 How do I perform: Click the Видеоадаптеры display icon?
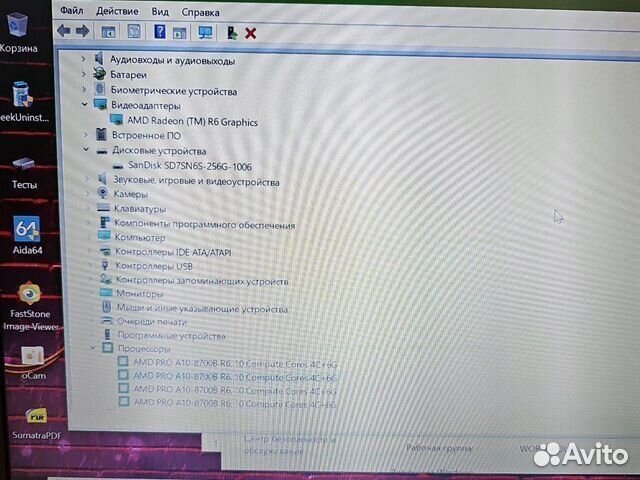coord(100,104)
